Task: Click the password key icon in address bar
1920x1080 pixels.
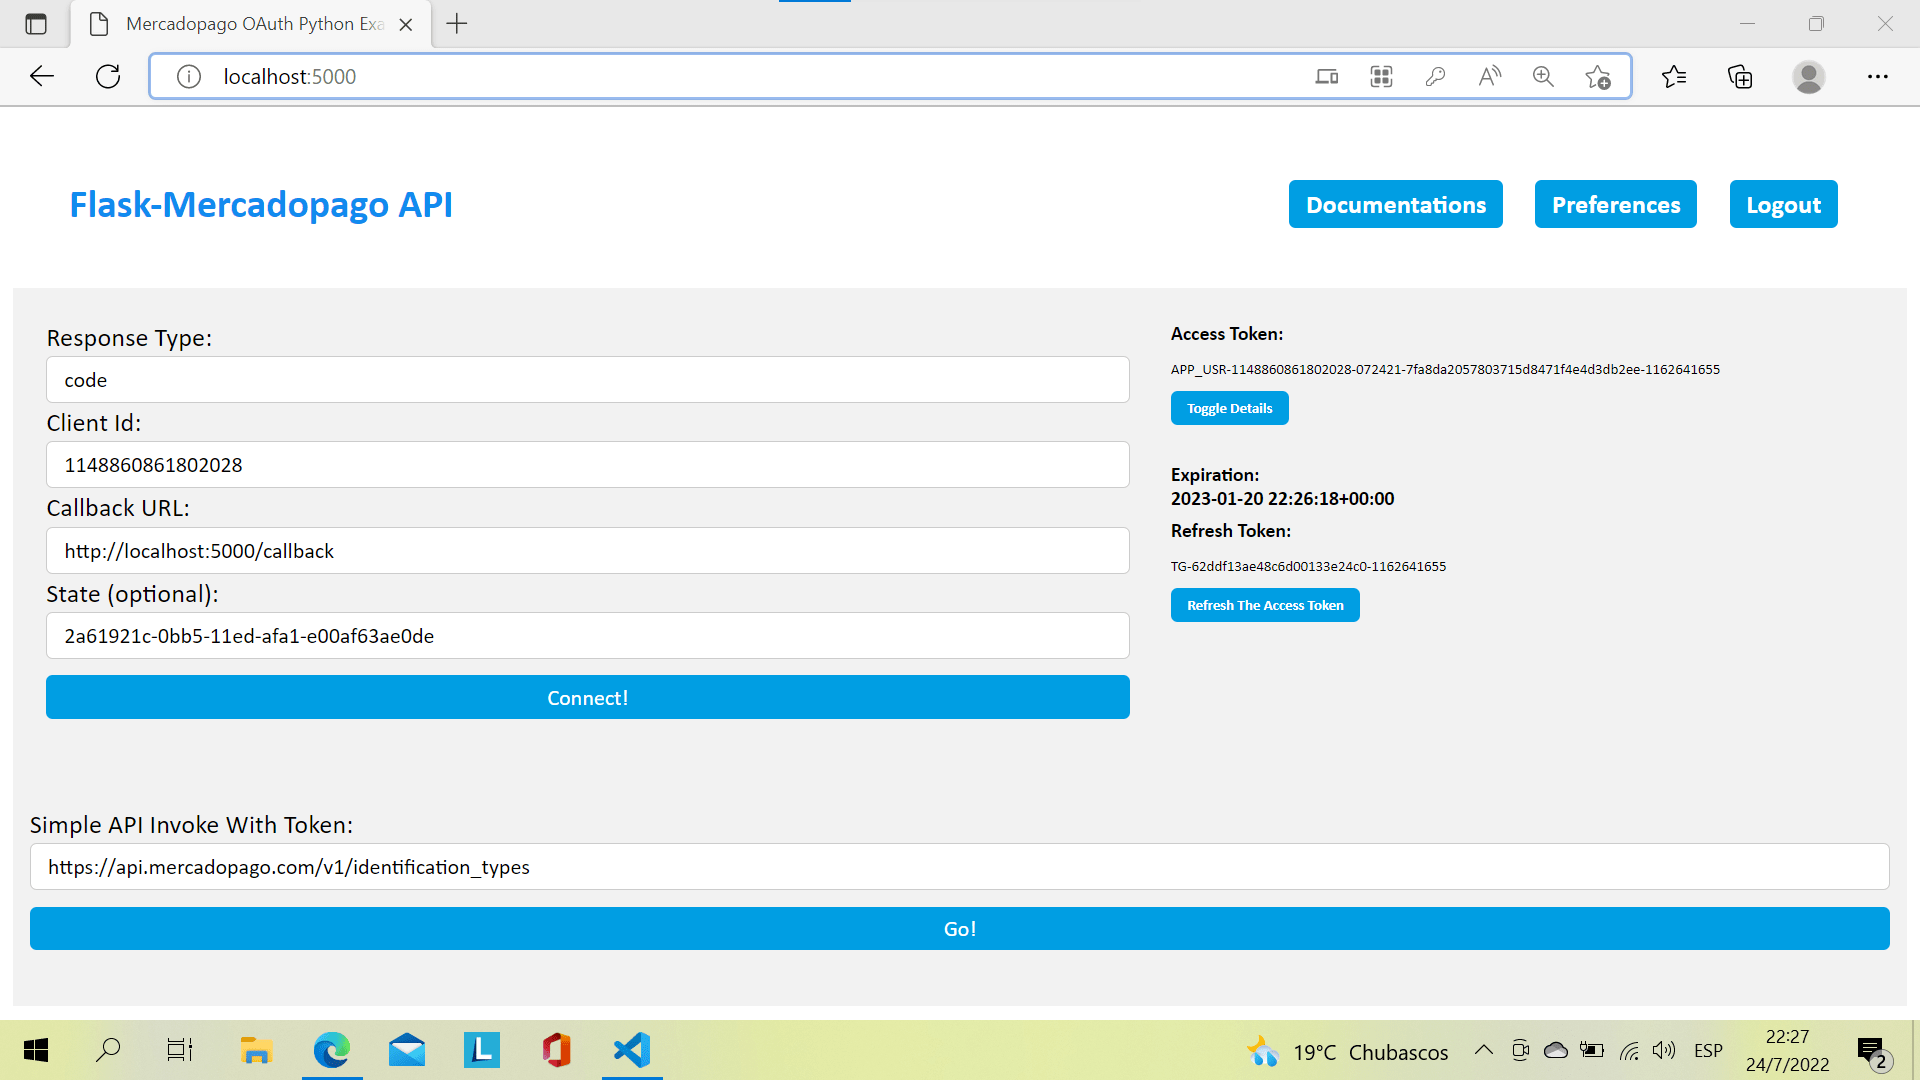Action: tap(1435, 76)
